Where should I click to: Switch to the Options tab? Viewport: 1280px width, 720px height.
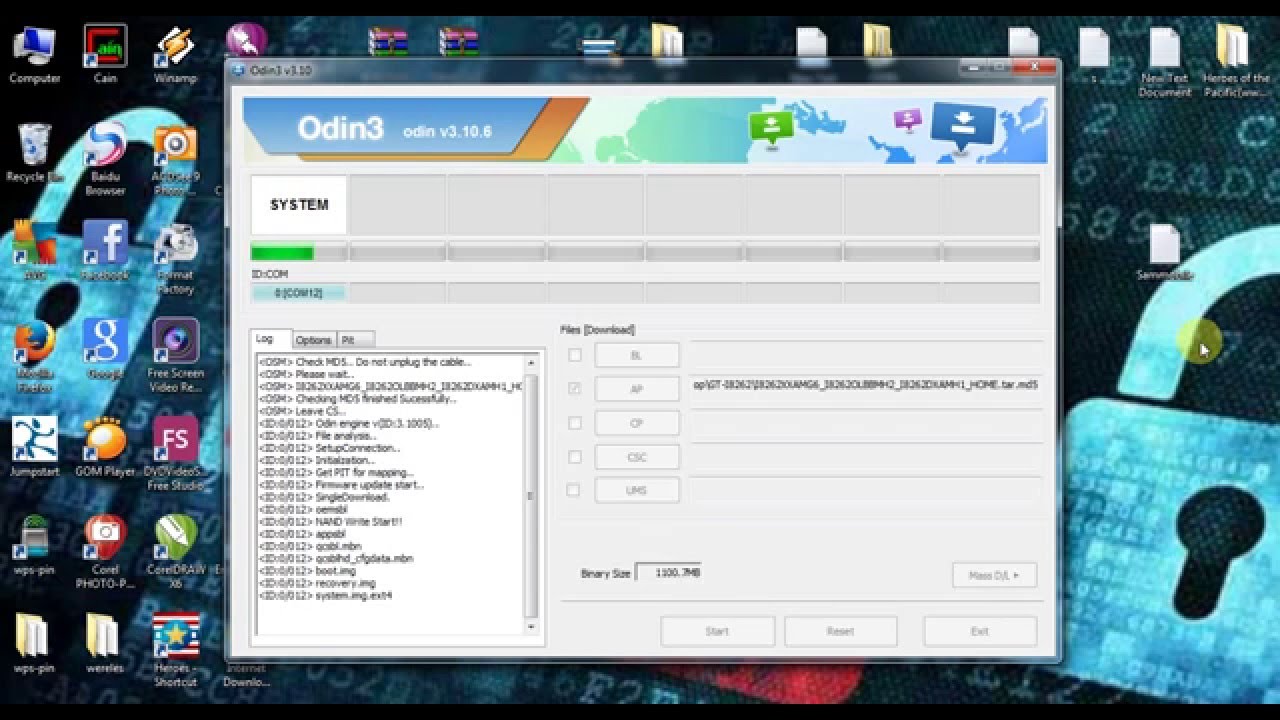click(x=314, y=340)
